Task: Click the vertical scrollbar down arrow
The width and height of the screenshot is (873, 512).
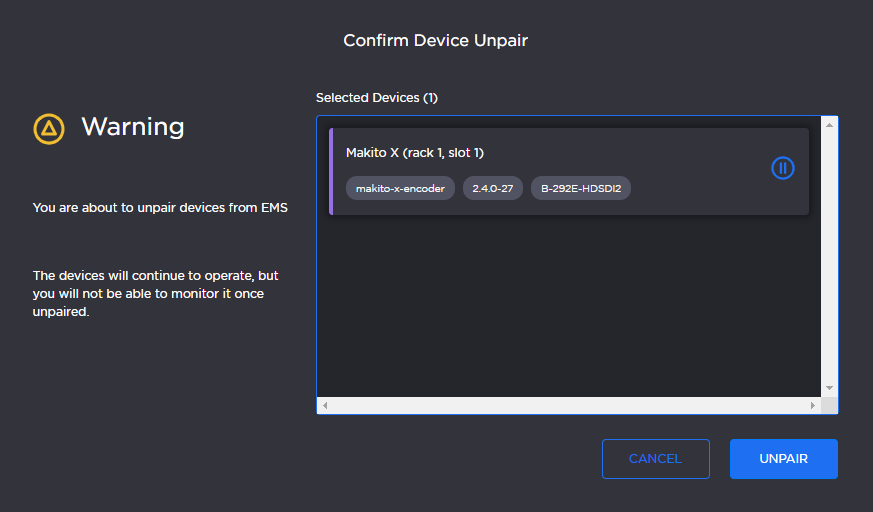Action: tap(829, 388)
